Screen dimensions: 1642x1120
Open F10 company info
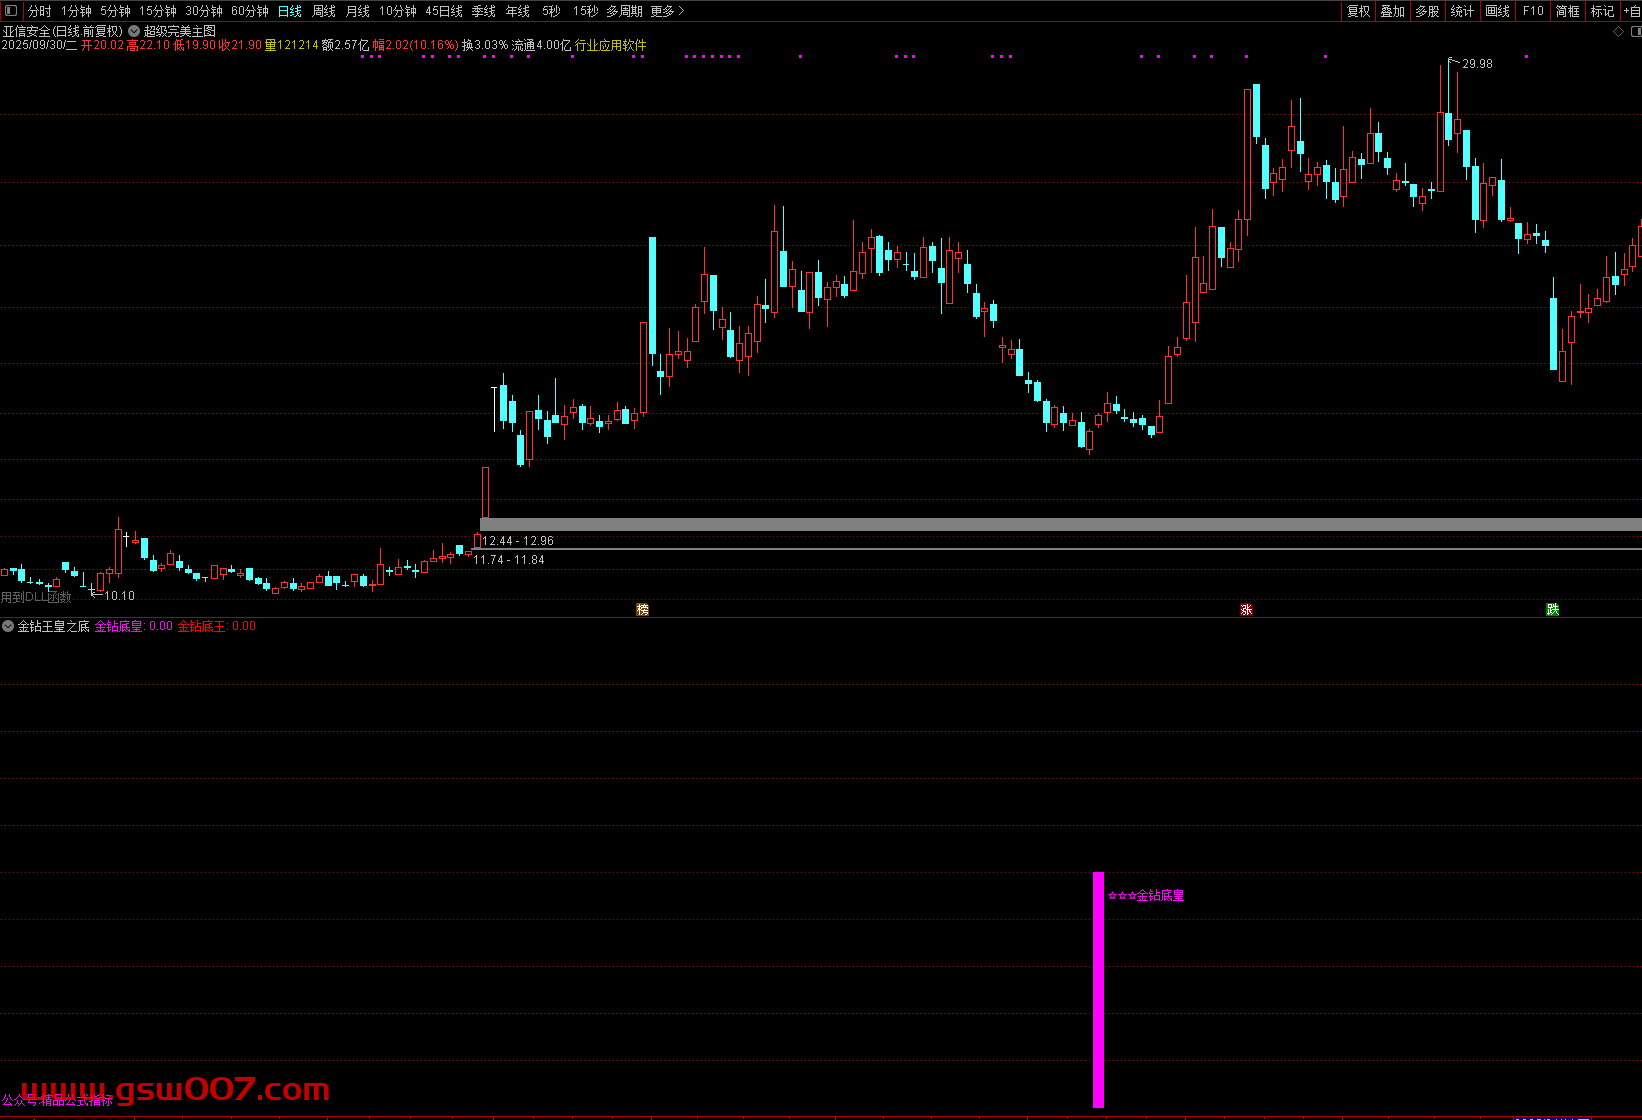pos(1533,11)
